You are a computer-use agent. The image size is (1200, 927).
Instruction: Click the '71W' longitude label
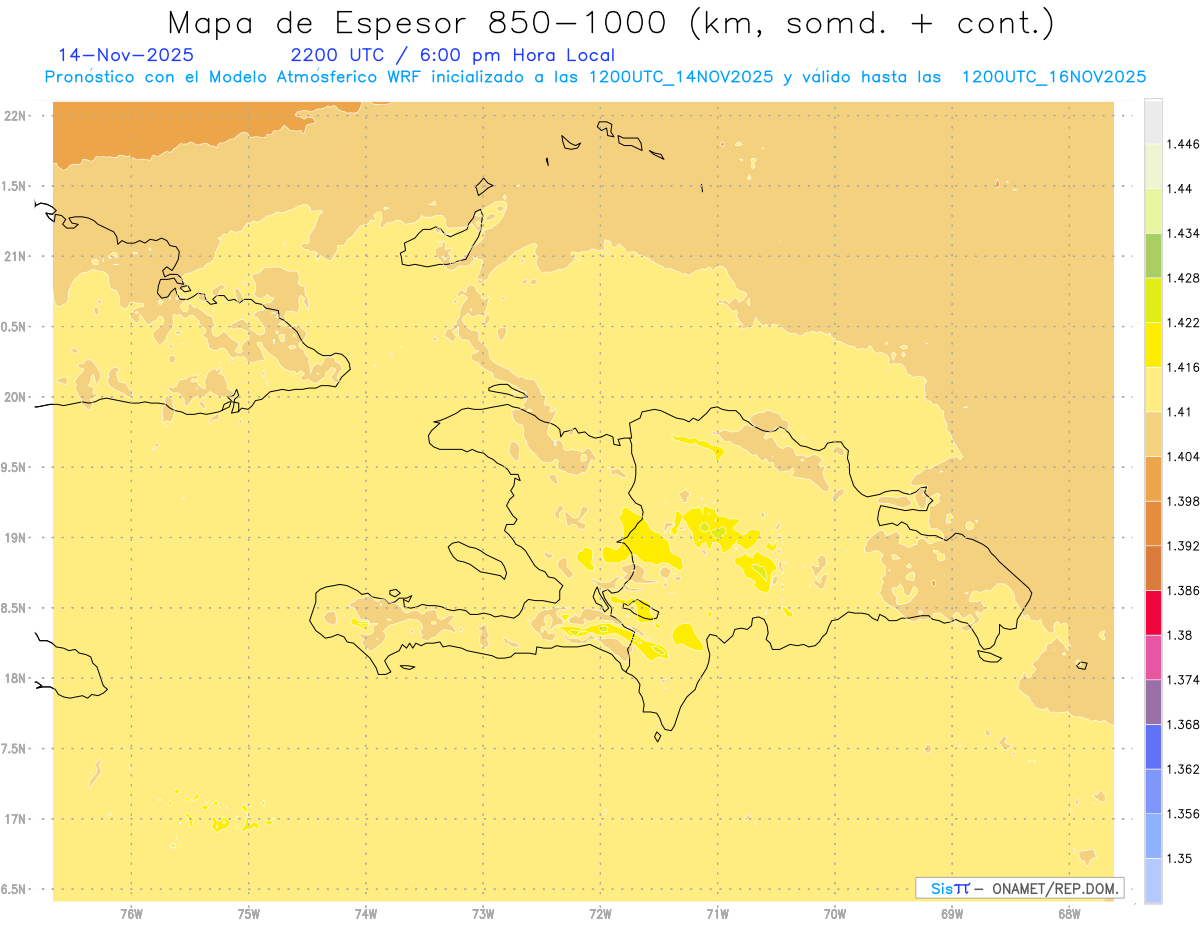[x=717, y=914]
